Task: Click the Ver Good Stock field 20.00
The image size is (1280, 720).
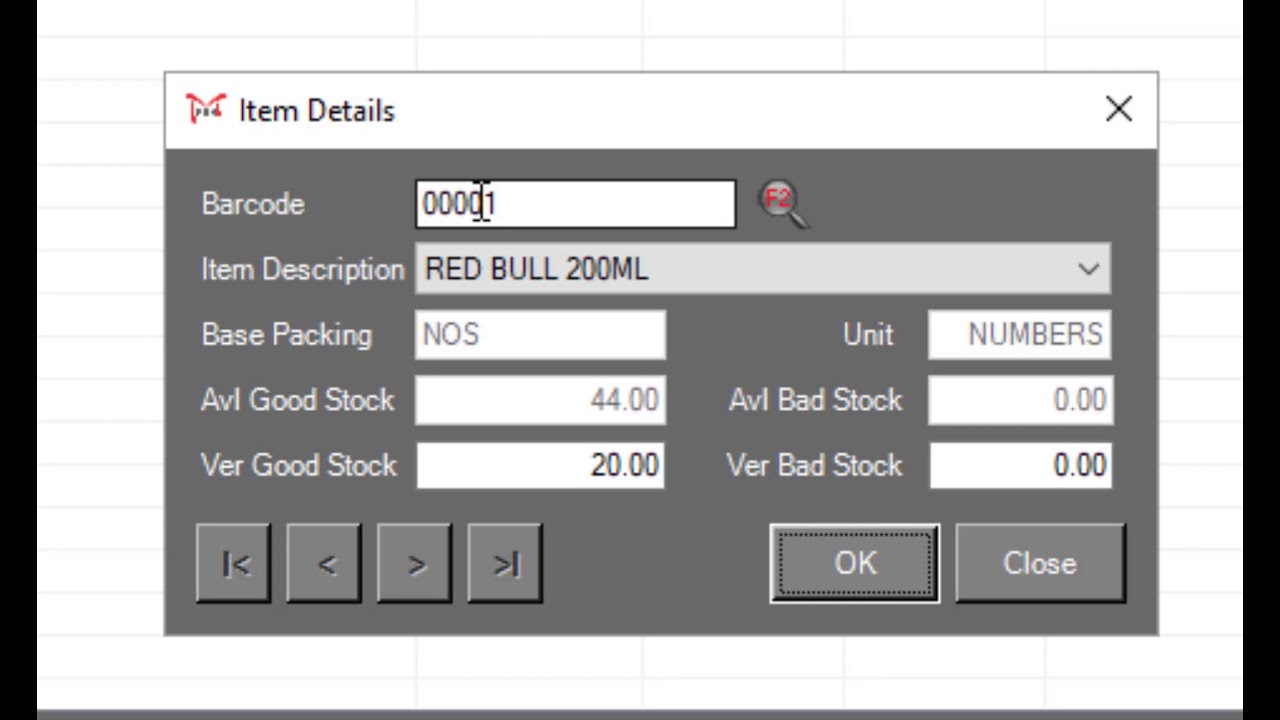Action: point(541,465)
